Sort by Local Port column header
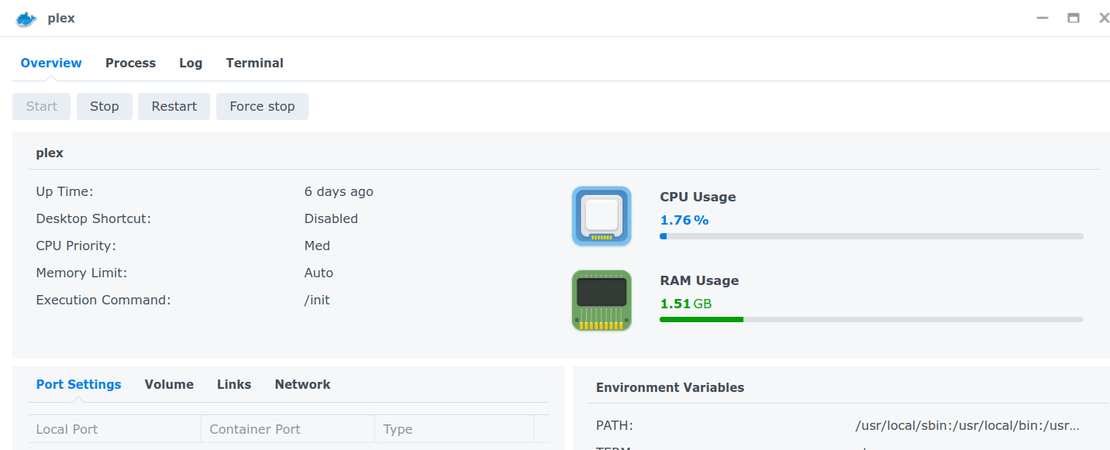Image resolution: width=1110 pixels, height=450 pixels. click(115, 429)
